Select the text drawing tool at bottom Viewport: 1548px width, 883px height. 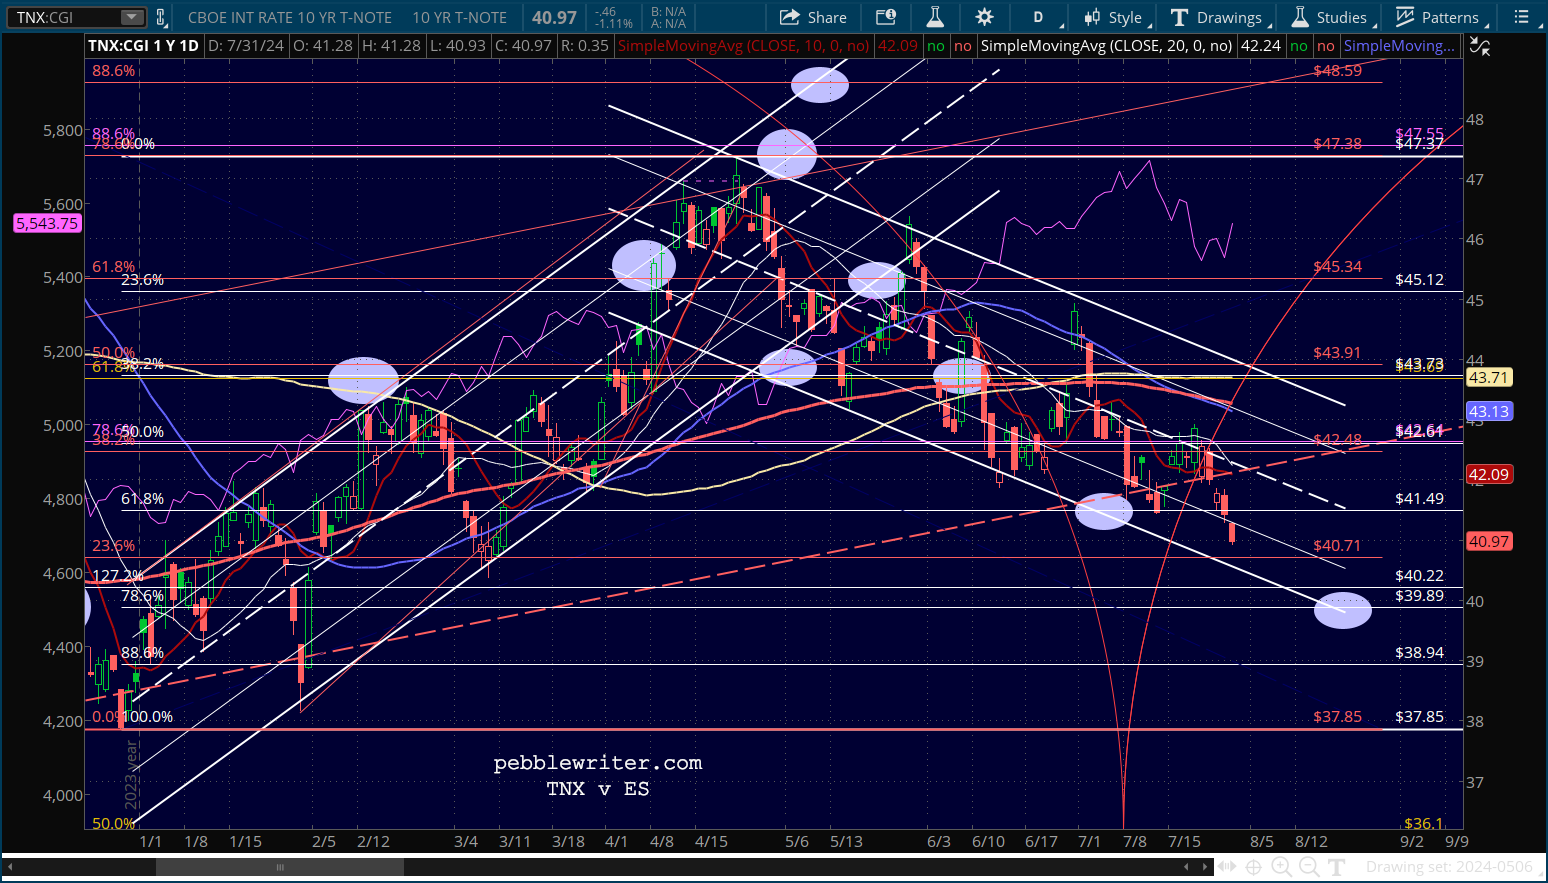1337,867
